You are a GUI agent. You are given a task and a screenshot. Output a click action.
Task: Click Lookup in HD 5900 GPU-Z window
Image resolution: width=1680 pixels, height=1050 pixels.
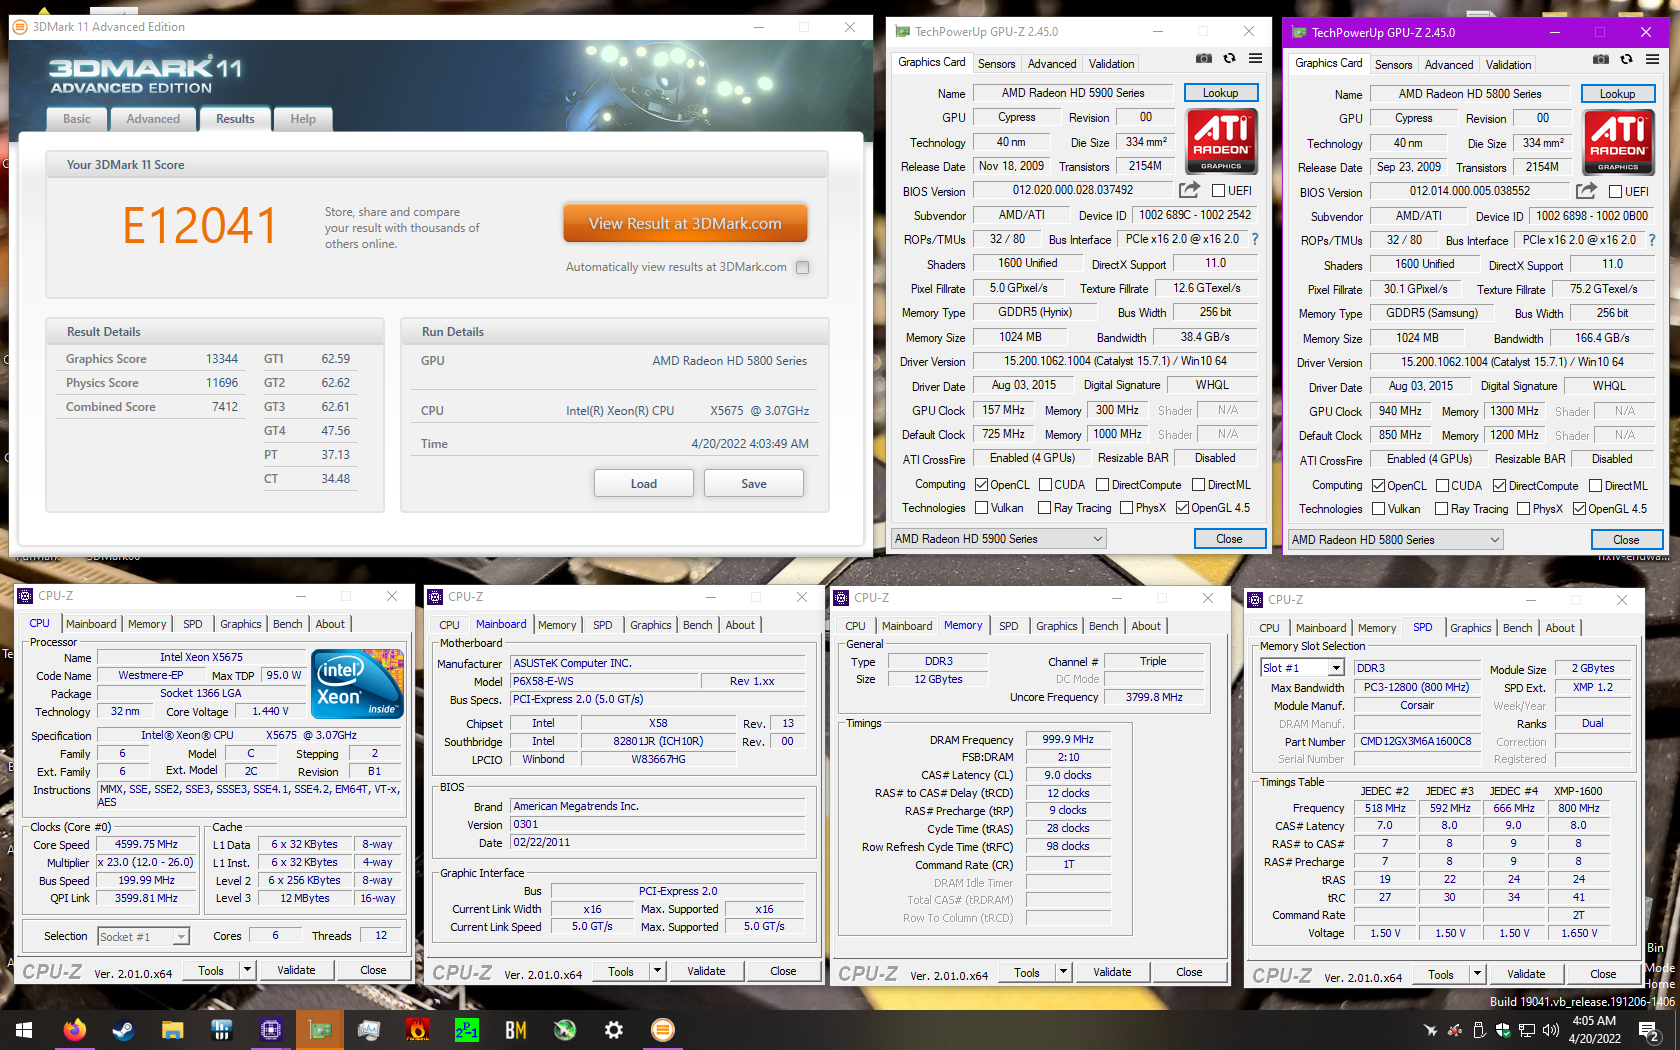click(x=1220, y=93)
